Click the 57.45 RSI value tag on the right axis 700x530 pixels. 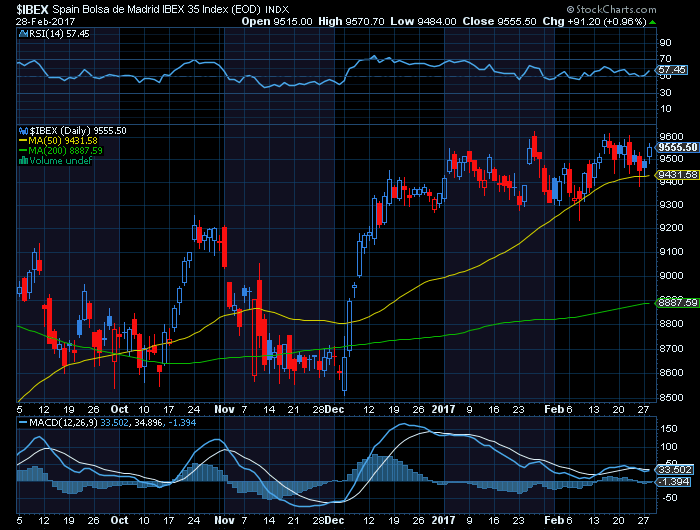click(672, 70)
